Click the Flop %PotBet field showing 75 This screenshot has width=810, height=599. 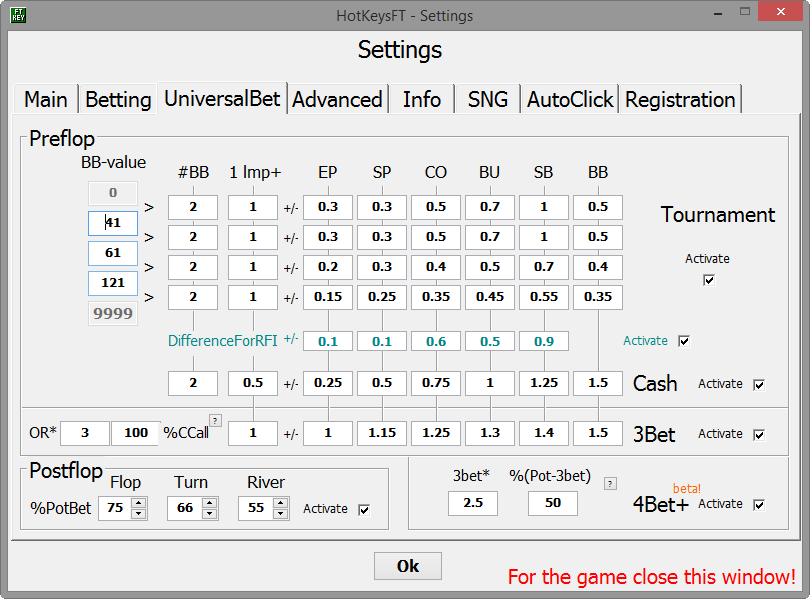(x=115, y=508)
